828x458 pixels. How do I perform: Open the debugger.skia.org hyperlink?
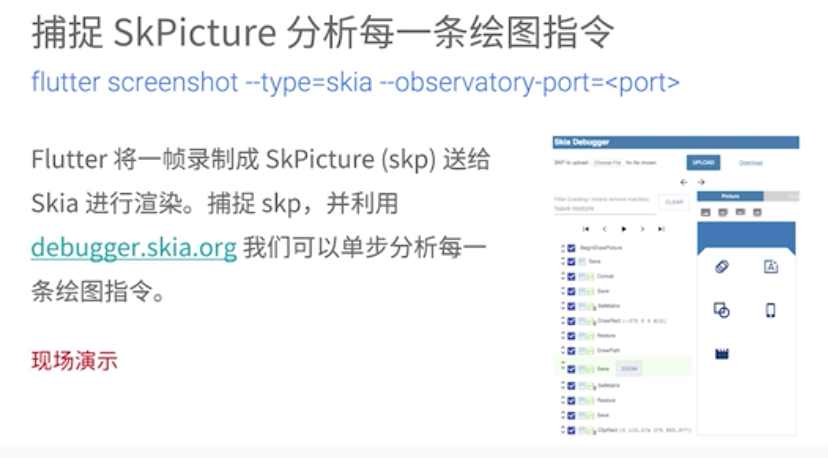click(x=134, y=247)
